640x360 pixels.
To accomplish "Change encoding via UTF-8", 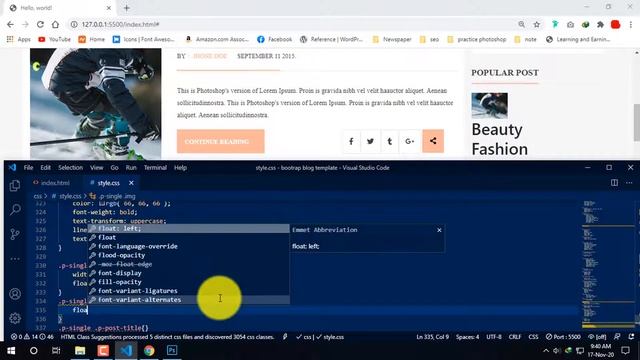I will [x=494, y=337].
